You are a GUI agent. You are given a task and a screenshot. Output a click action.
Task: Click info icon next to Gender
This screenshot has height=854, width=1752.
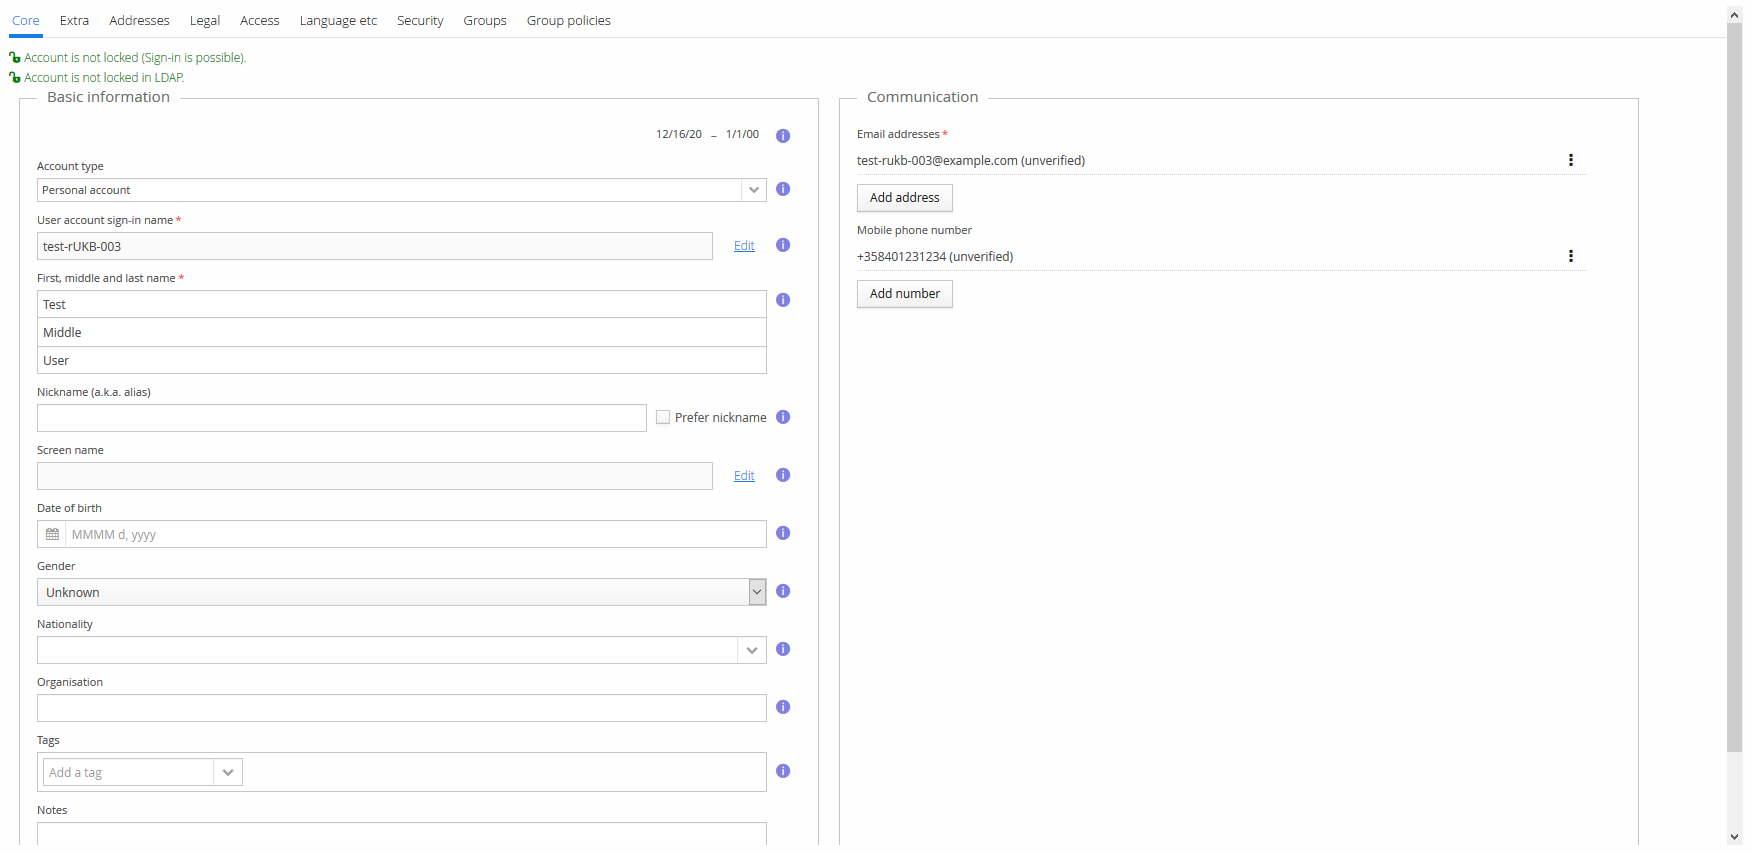click(783, 591)
